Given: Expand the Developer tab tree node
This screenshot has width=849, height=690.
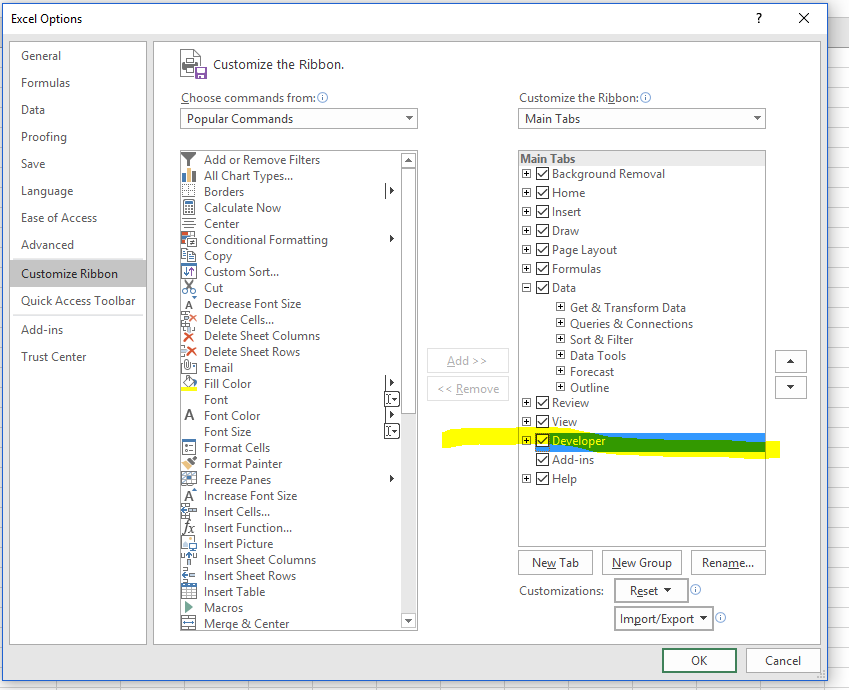Looking at the screenshot, I should click(526, 440).
